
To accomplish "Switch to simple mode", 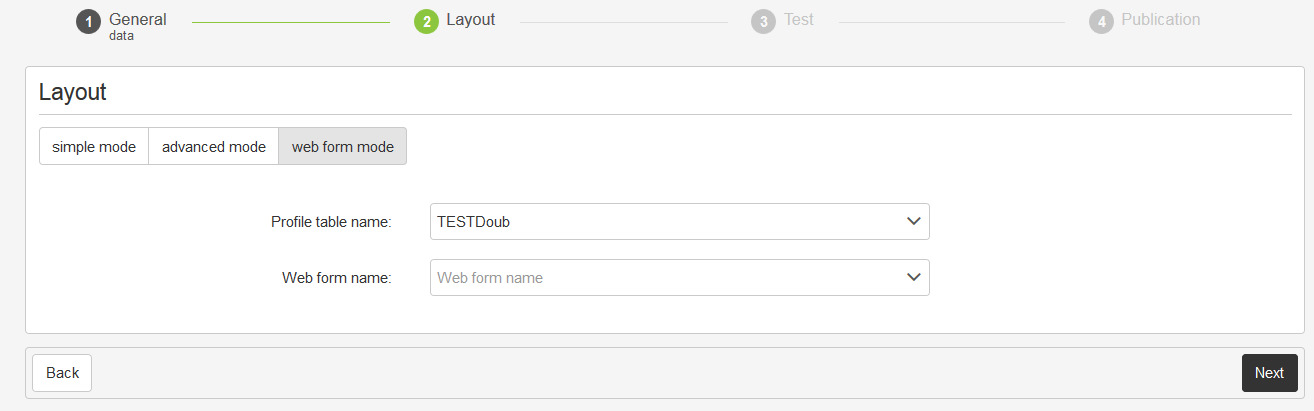I will pyautogui.click(x=94, y=147).
